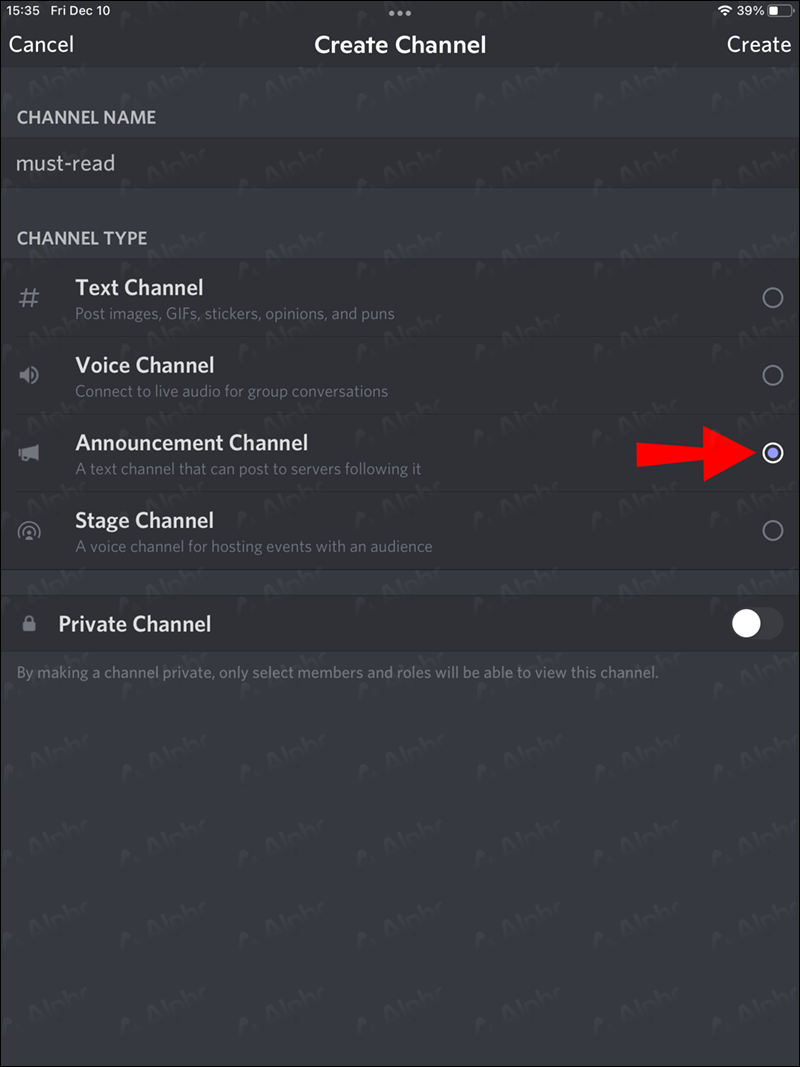This screenshot has height=1067, width=800.
Task: Click the padlock Private Channel icon
Action: [29, 623]
